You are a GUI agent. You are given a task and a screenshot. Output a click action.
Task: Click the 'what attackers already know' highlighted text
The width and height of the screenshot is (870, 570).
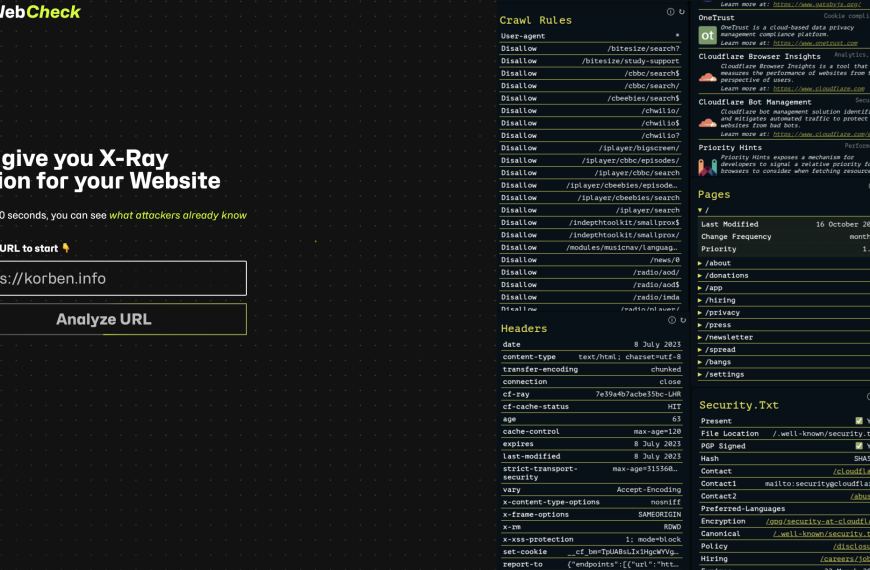click(x=178, y=215)
